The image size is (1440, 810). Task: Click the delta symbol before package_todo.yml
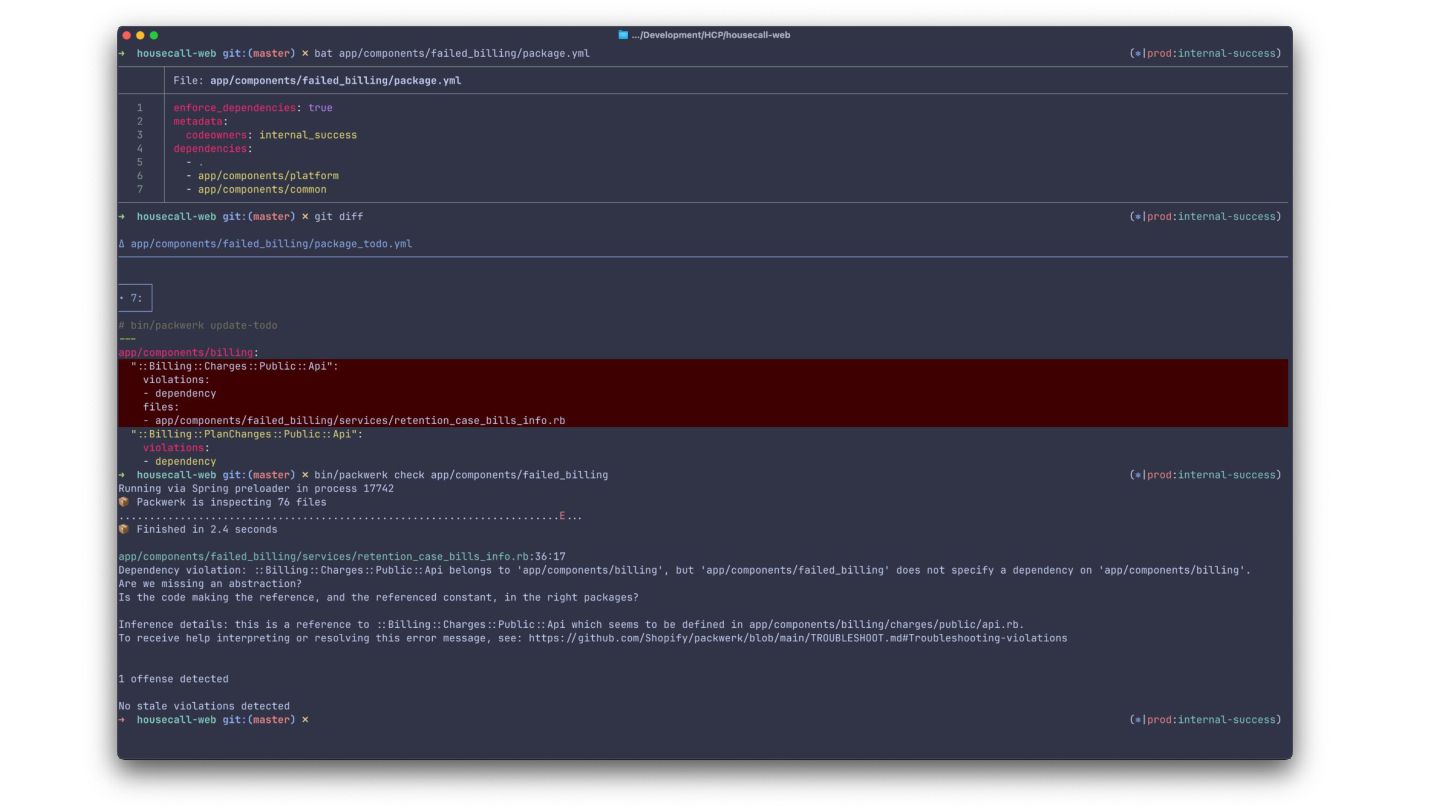[x=121, y=244]
